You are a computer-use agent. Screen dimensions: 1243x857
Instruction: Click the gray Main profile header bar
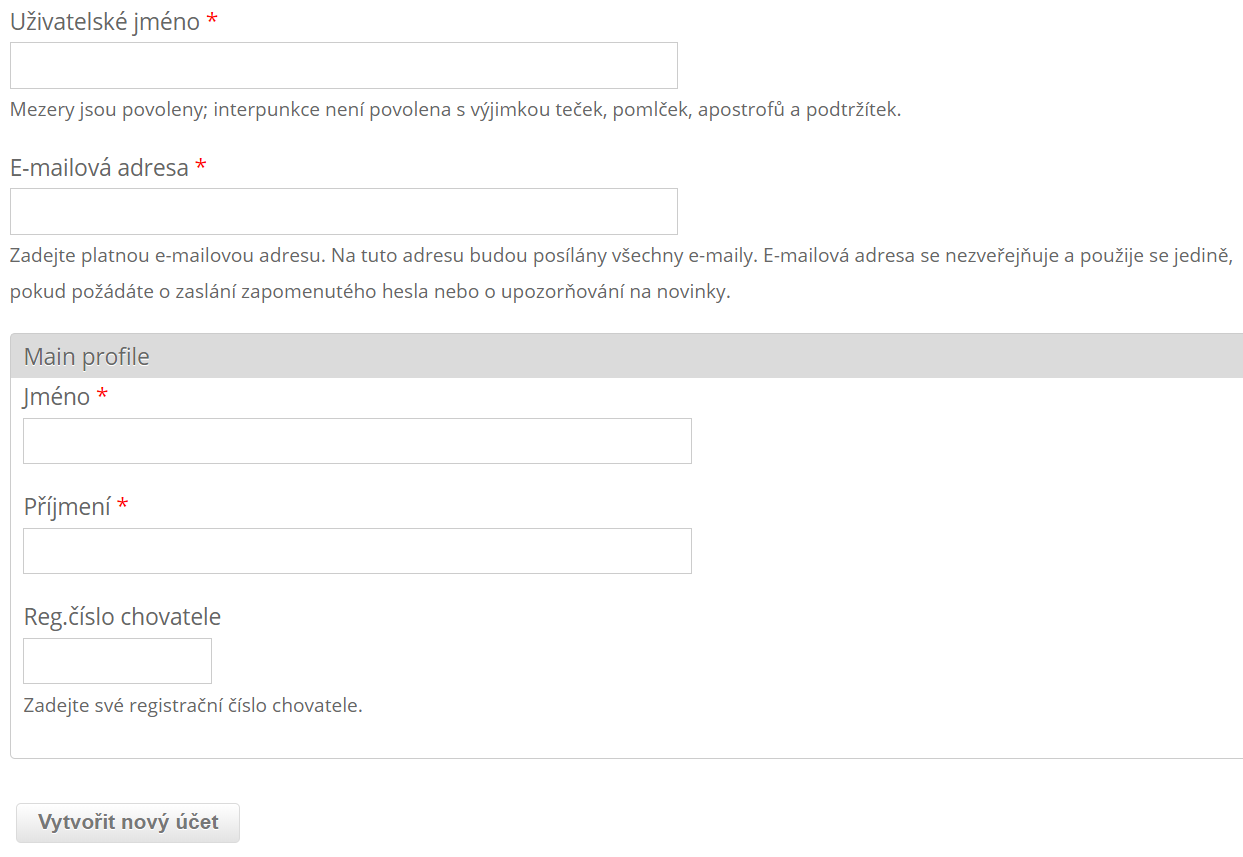point(700,357)
